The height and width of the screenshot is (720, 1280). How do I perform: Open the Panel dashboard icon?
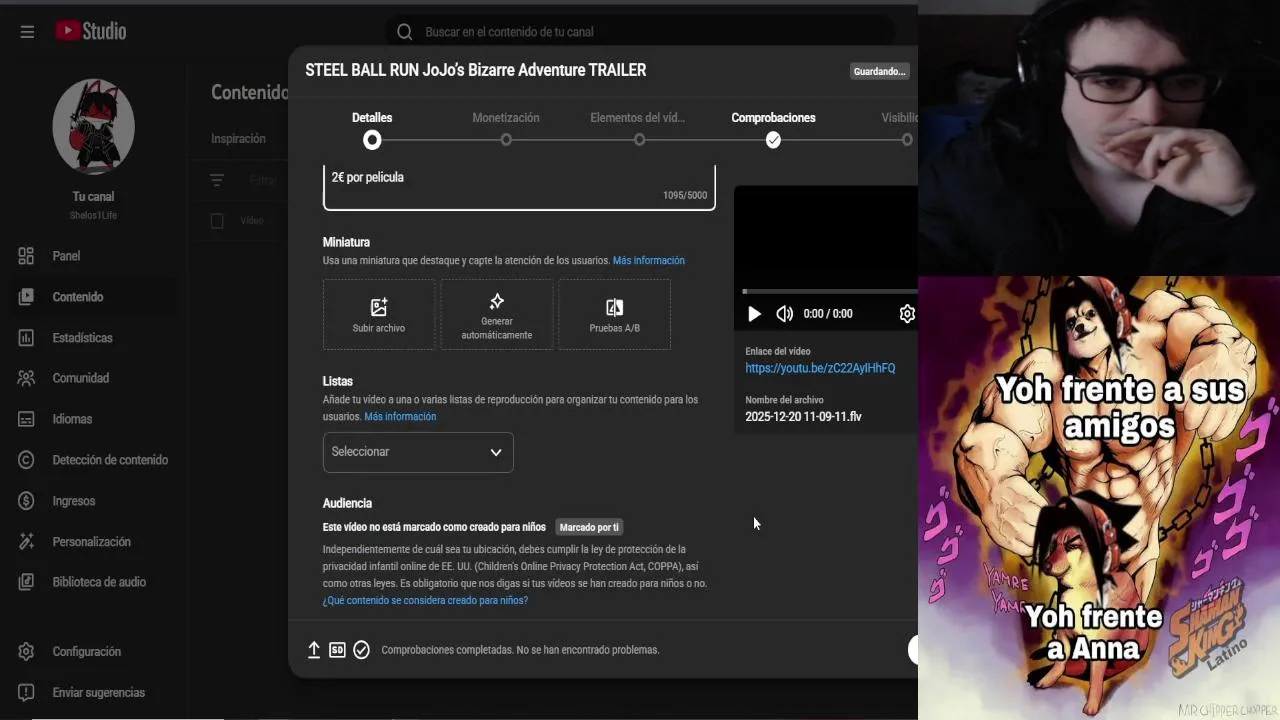[27, 256]
